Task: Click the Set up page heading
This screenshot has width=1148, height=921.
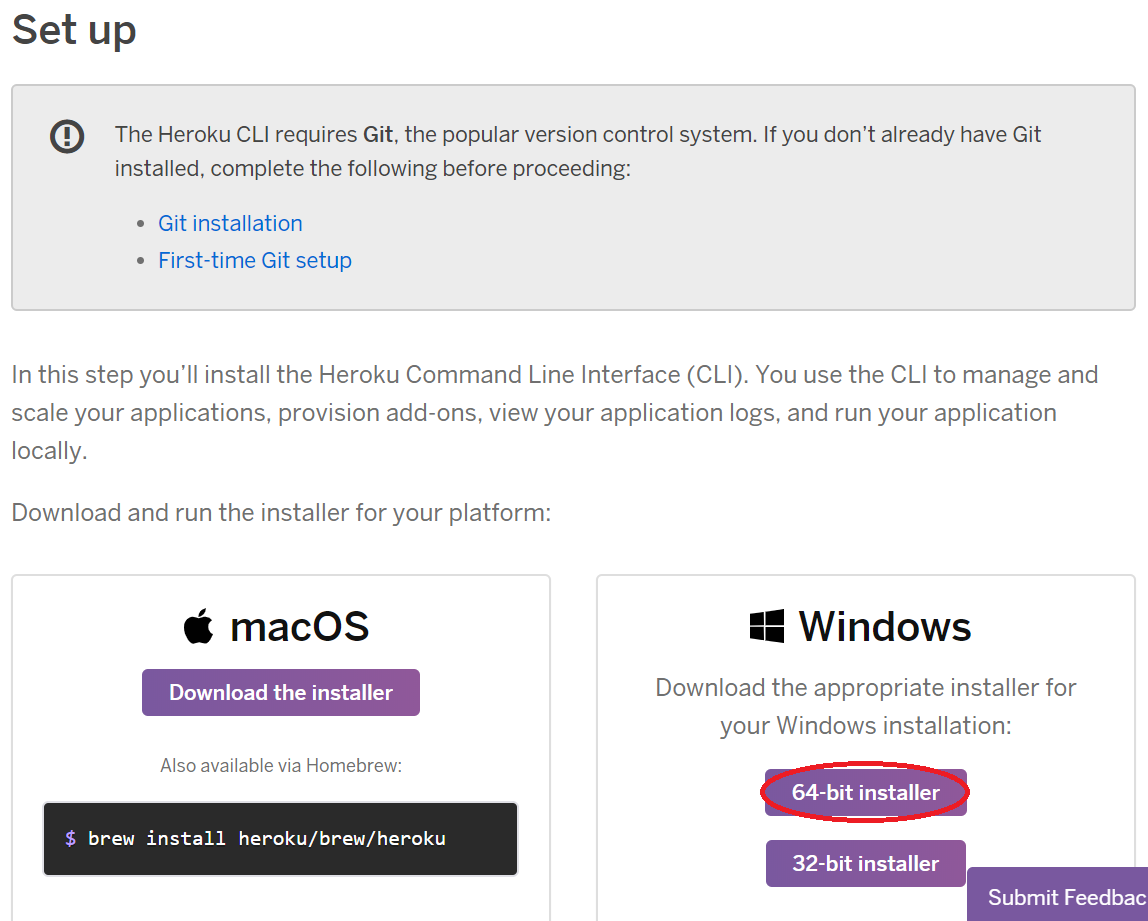Action: click(x=74, y=30)
